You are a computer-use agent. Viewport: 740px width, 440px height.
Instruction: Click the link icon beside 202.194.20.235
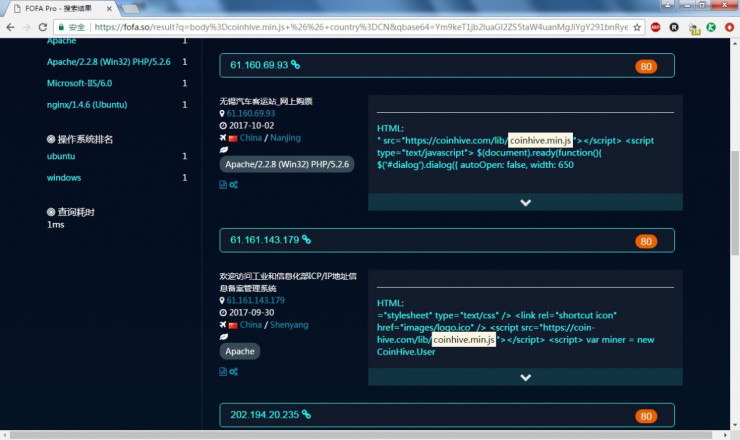tap(306, 414)
